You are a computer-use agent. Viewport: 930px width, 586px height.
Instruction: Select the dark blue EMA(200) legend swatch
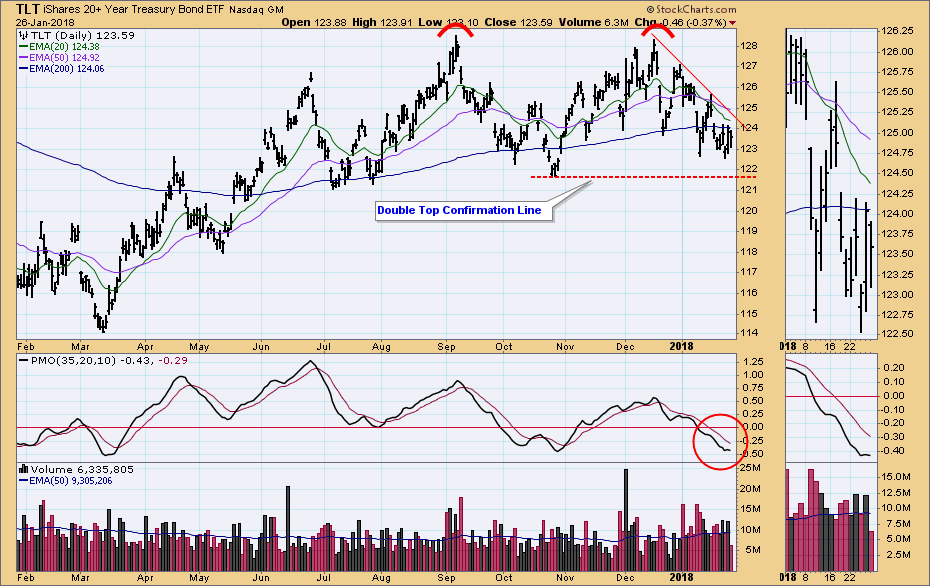pyautogui.click(x=24, y=69)
